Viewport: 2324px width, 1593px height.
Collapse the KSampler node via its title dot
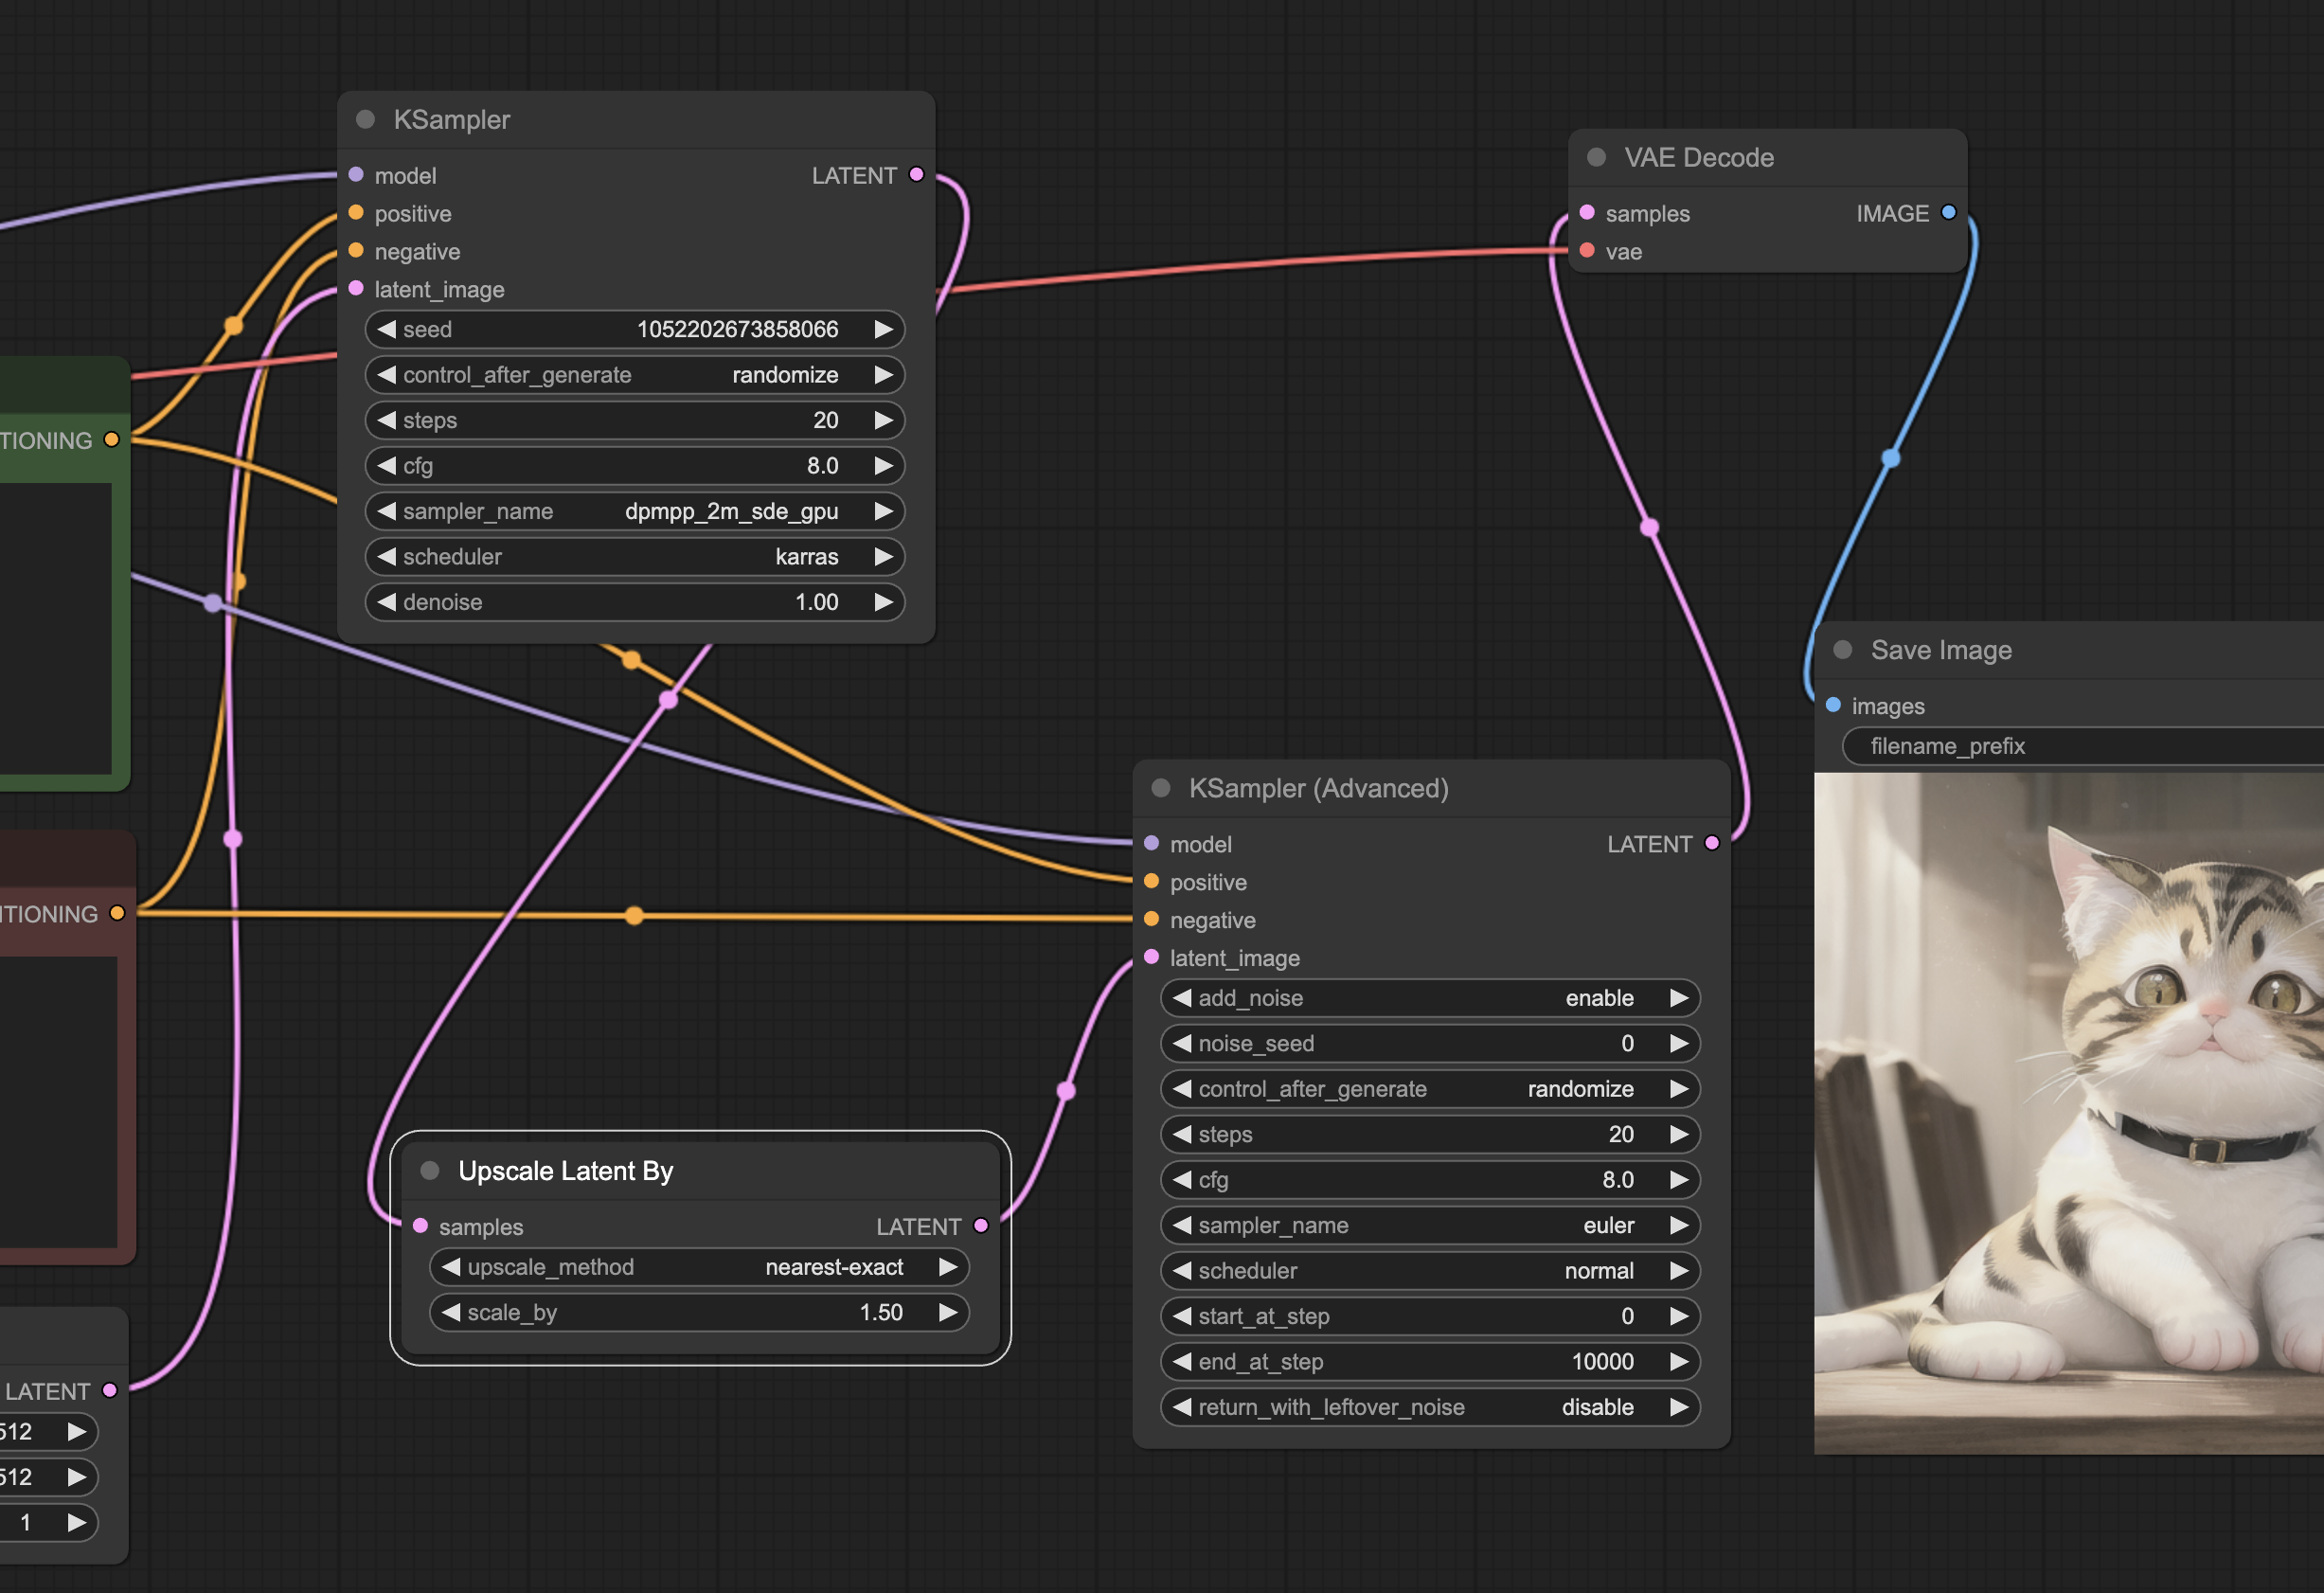coord(365,120)
